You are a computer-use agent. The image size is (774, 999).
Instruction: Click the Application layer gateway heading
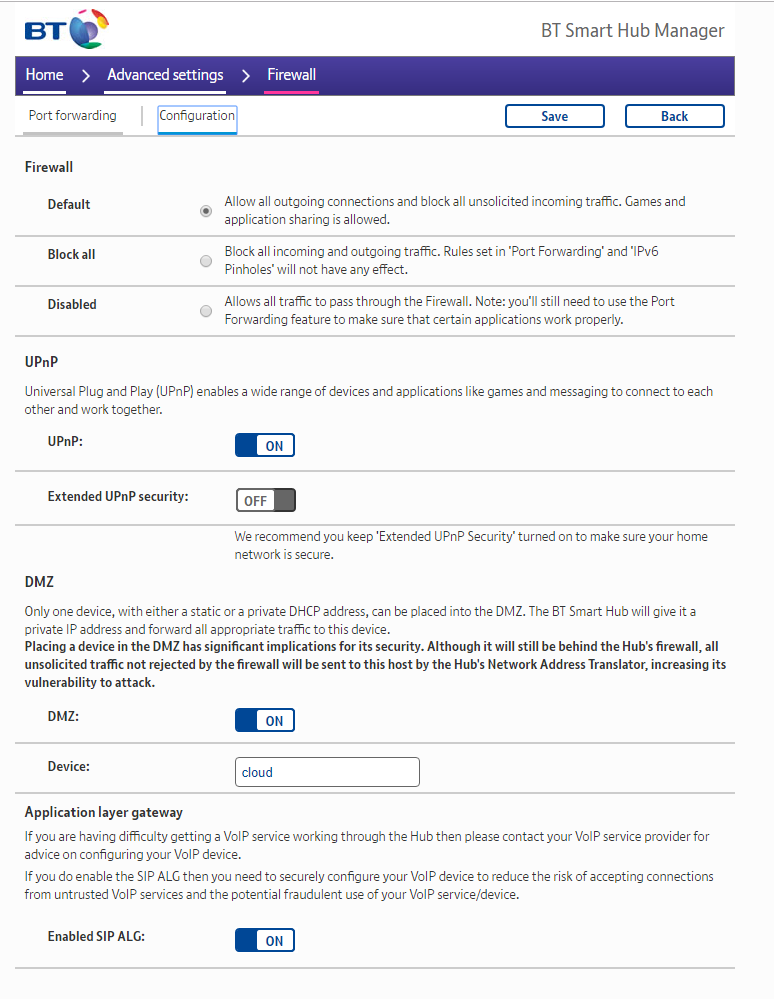coord(104,812)
